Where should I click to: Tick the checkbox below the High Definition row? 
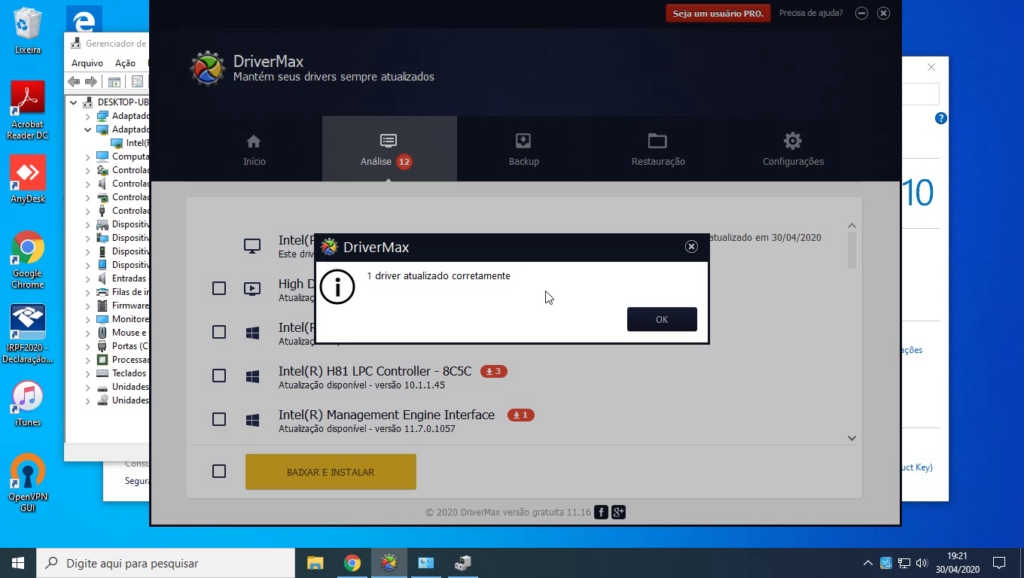[219, 332]
